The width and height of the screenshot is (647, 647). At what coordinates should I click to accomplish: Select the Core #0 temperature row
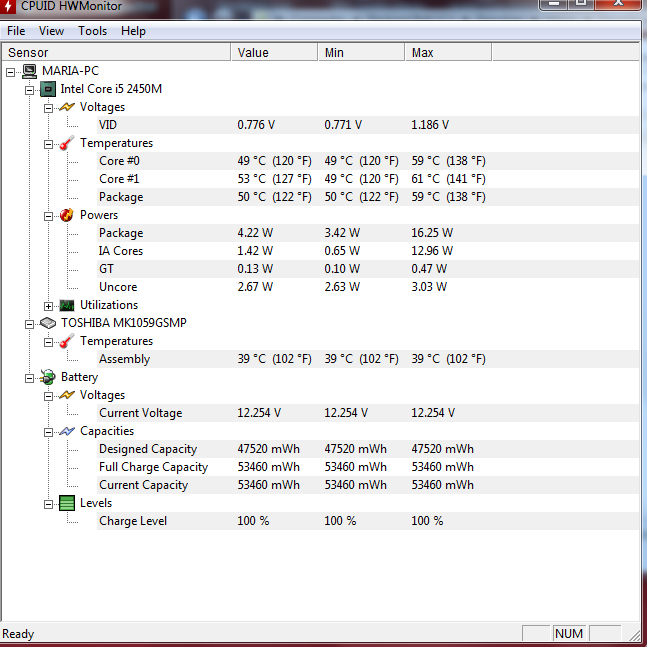[x=368, y=161]
